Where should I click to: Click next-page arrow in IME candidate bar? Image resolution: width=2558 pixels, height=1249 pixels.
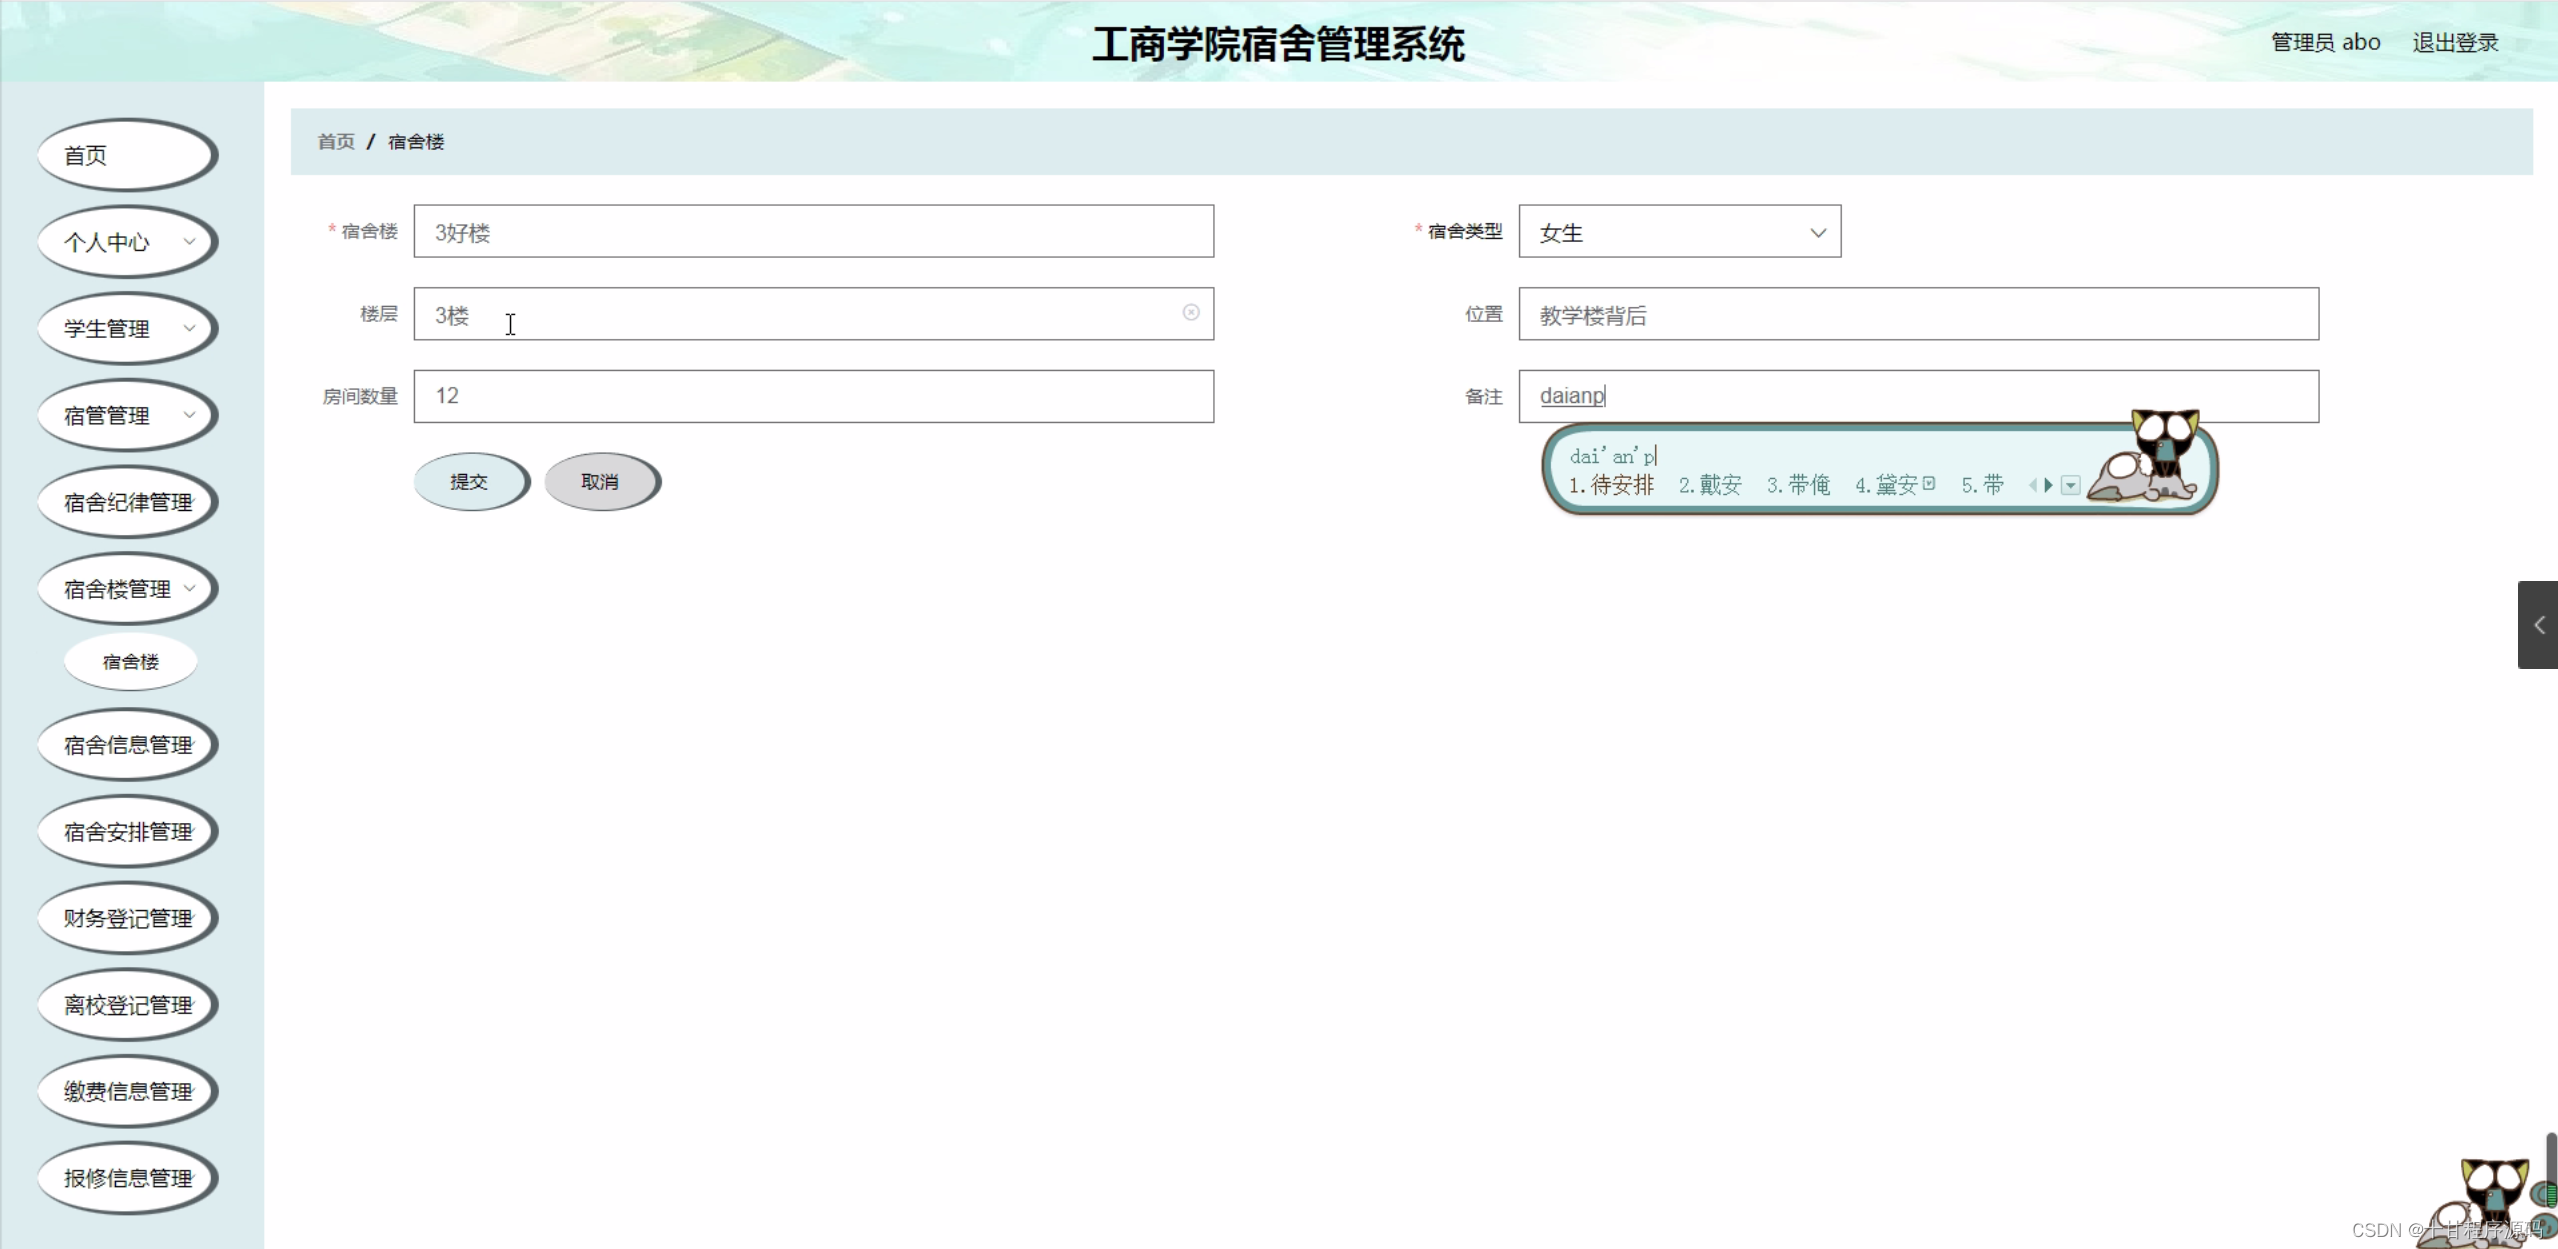2048,485
